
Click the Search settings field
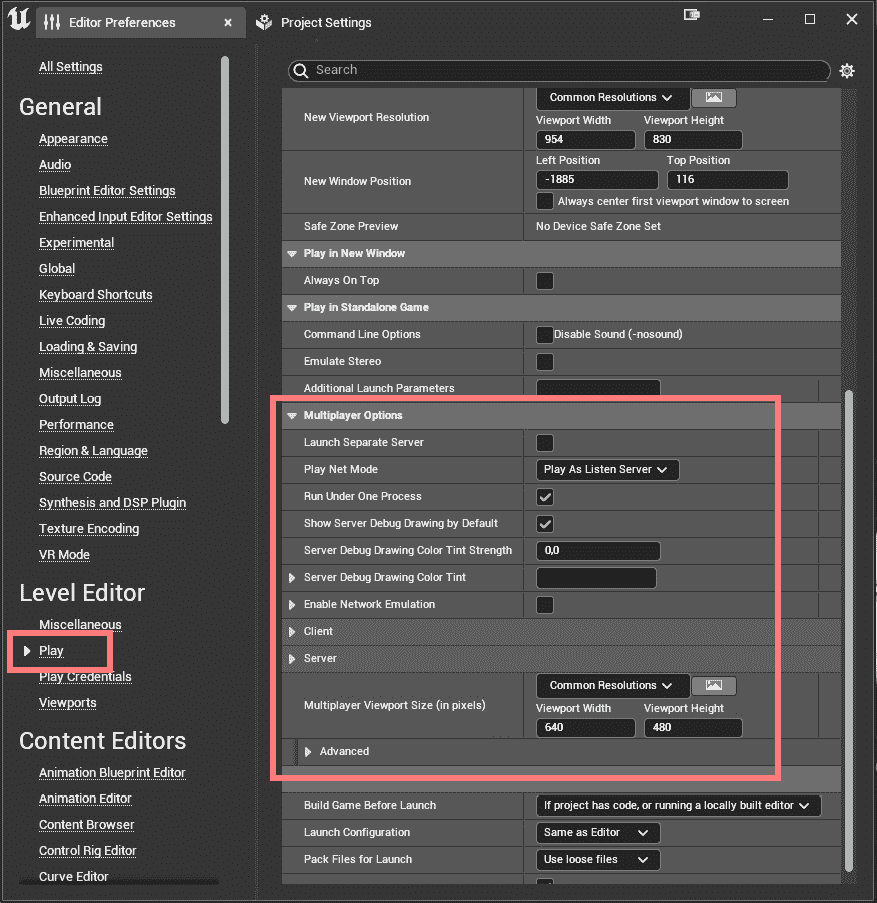point(559,70)
